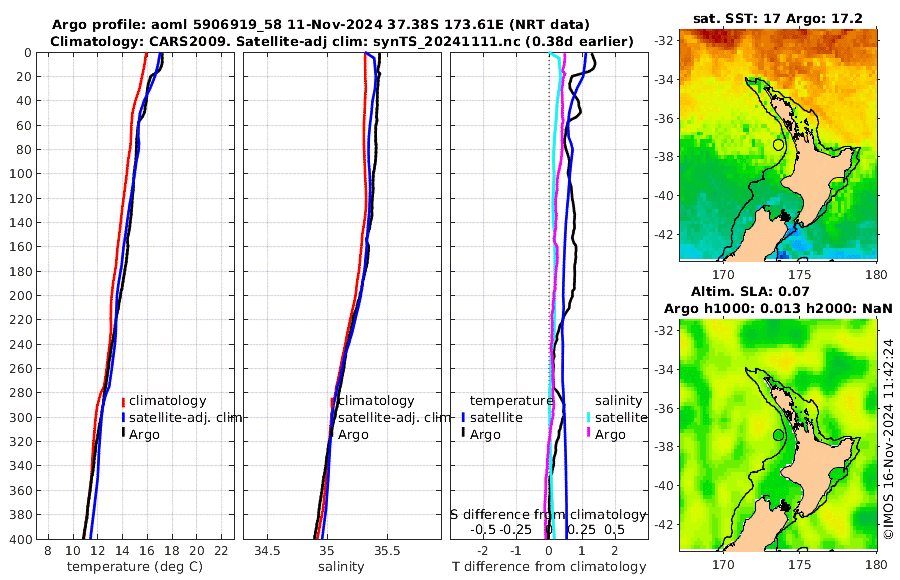Click the 'salinity' x-axis label under the middle panel

341,567
